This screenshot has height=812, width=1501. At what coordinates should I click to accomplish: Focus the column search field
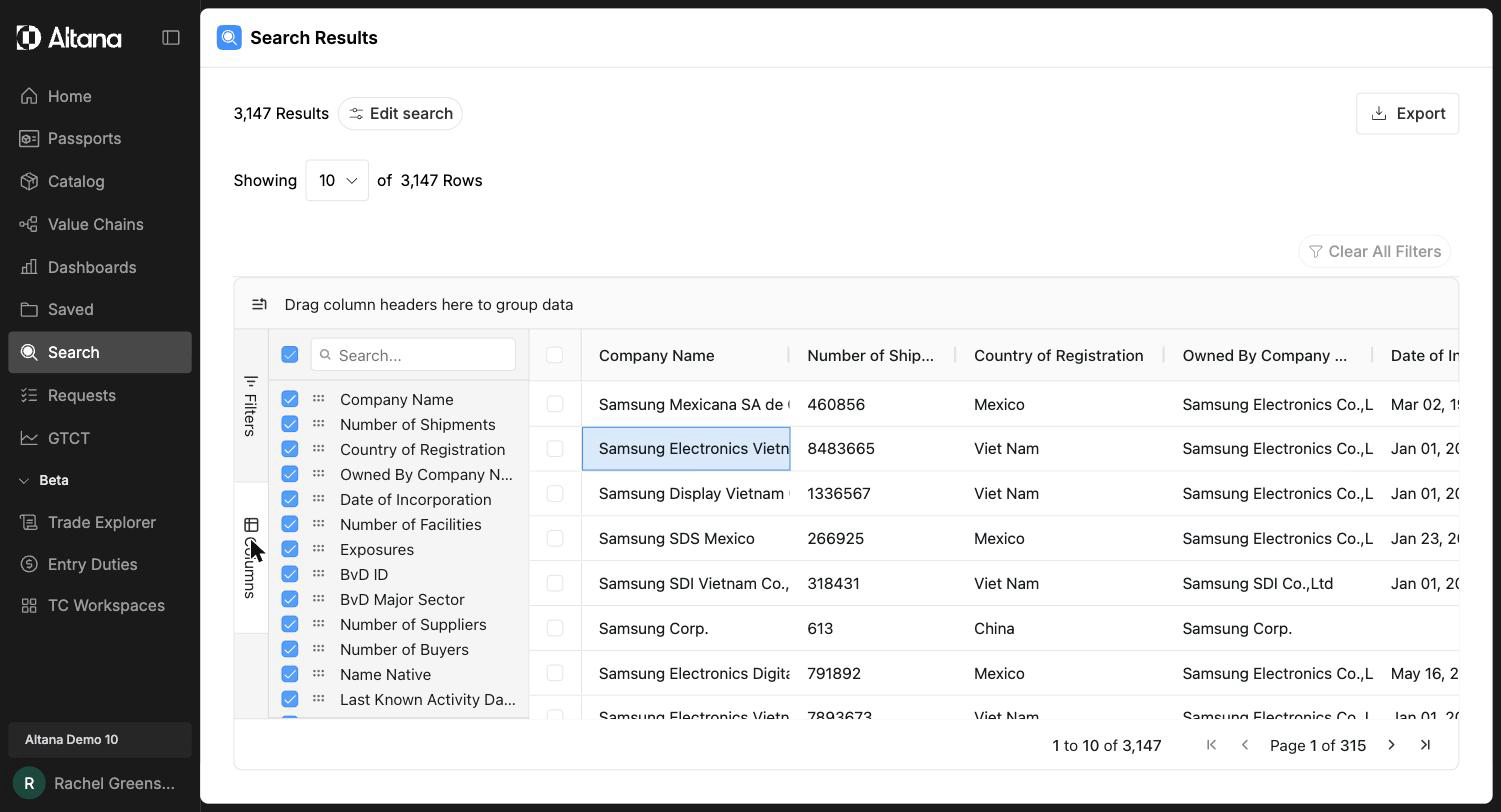pos(413,355)
